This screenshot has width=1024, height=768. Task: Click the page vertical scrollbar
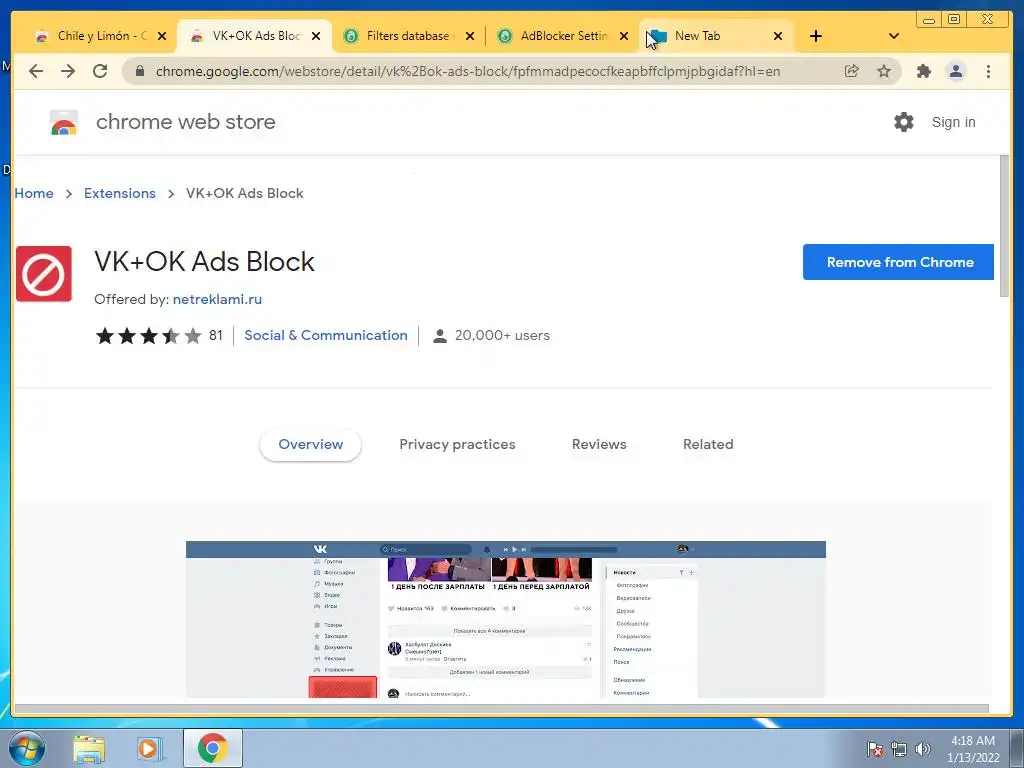pyautogui.click(x=1004, y=226)
